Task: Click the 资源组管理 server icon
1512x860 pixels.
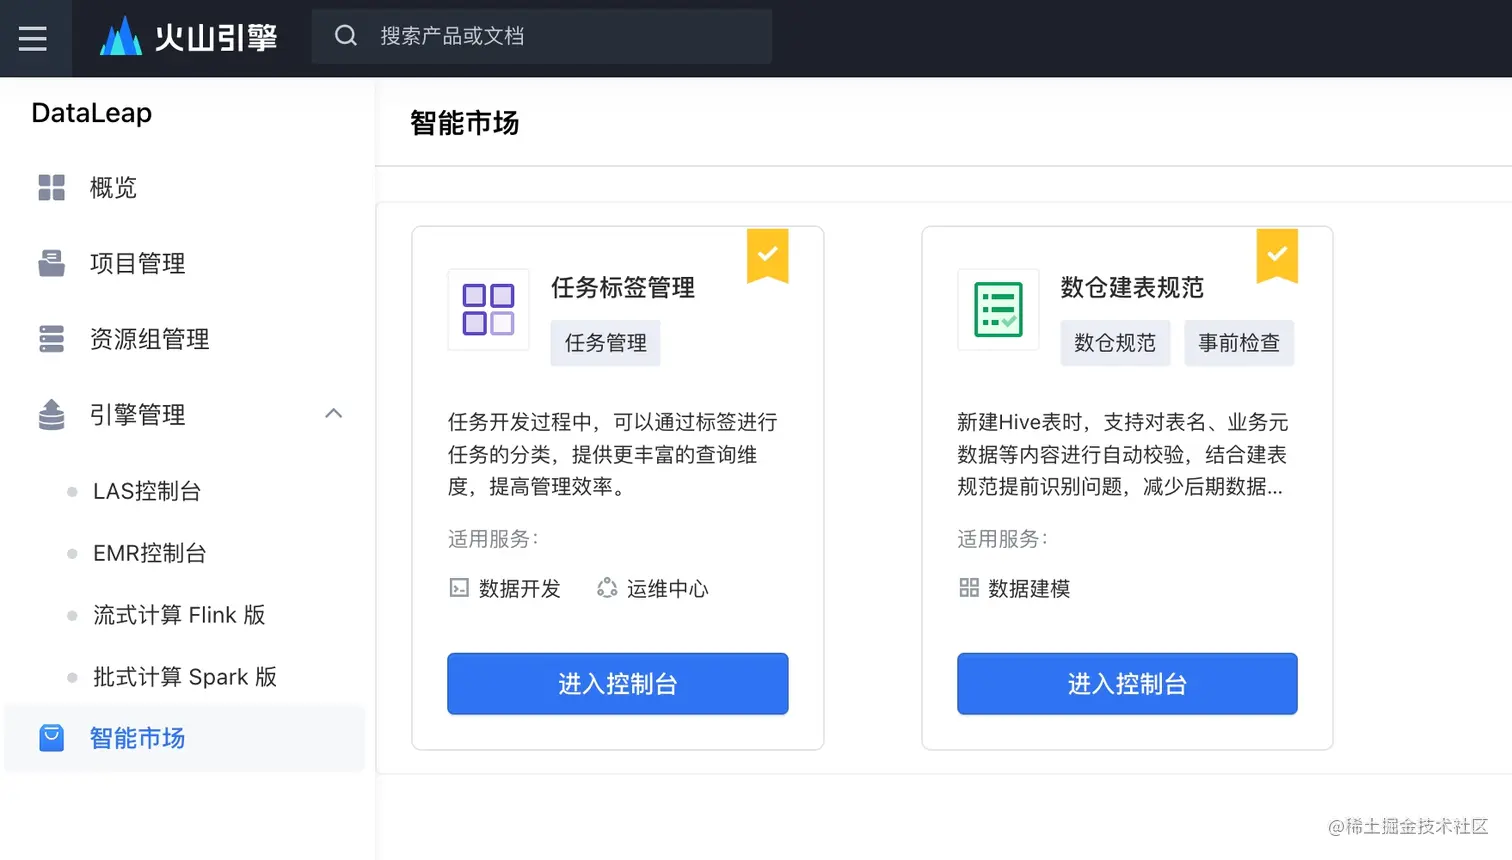Action: point(51,339)
